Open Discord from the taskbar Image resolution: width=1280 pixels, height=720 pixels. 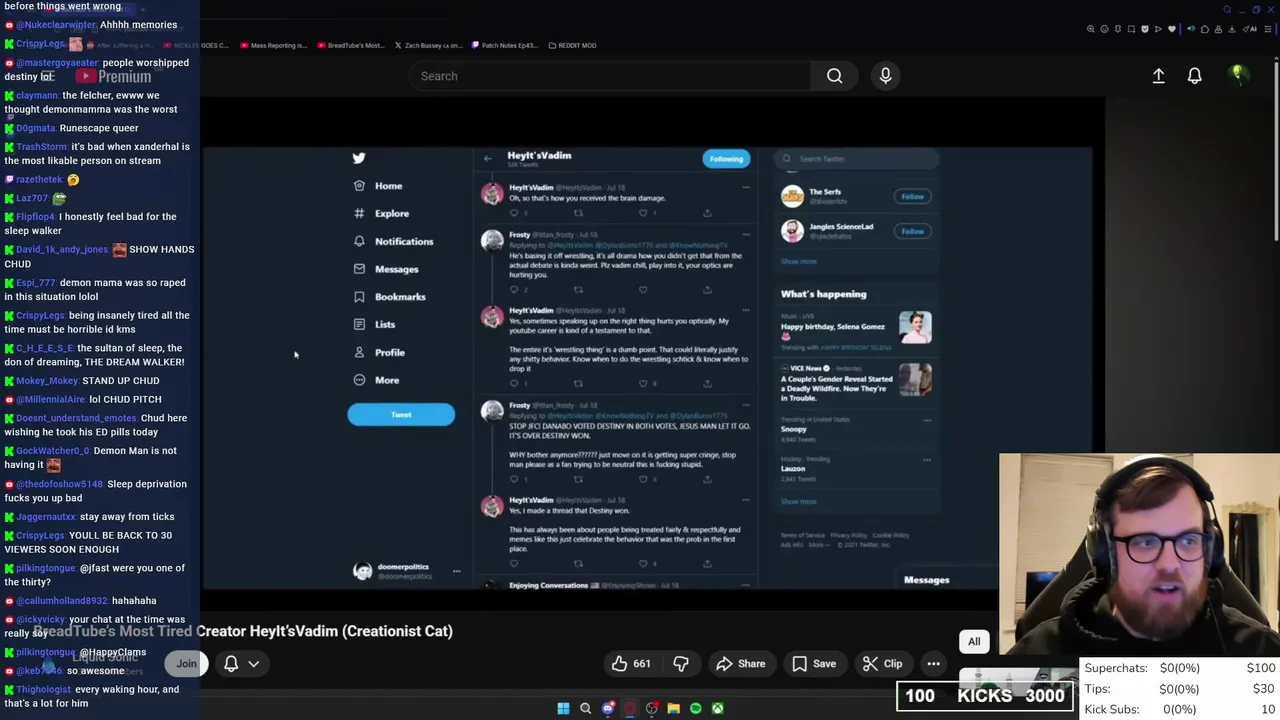click(x=608, y=708)
